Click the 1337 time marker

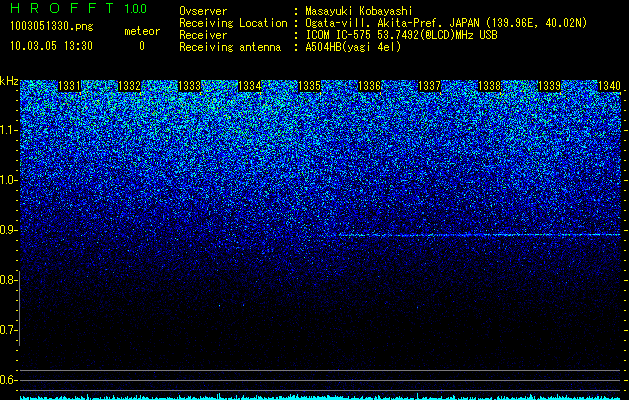coord(430,86)
